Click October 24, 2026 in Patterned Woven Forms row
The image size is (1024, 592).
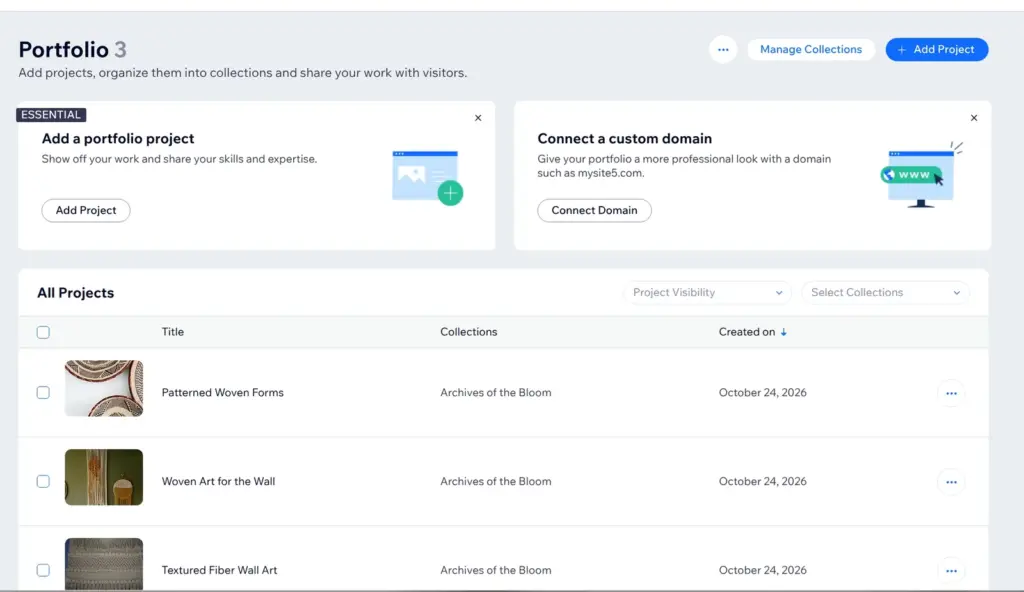tap(763, 393)
